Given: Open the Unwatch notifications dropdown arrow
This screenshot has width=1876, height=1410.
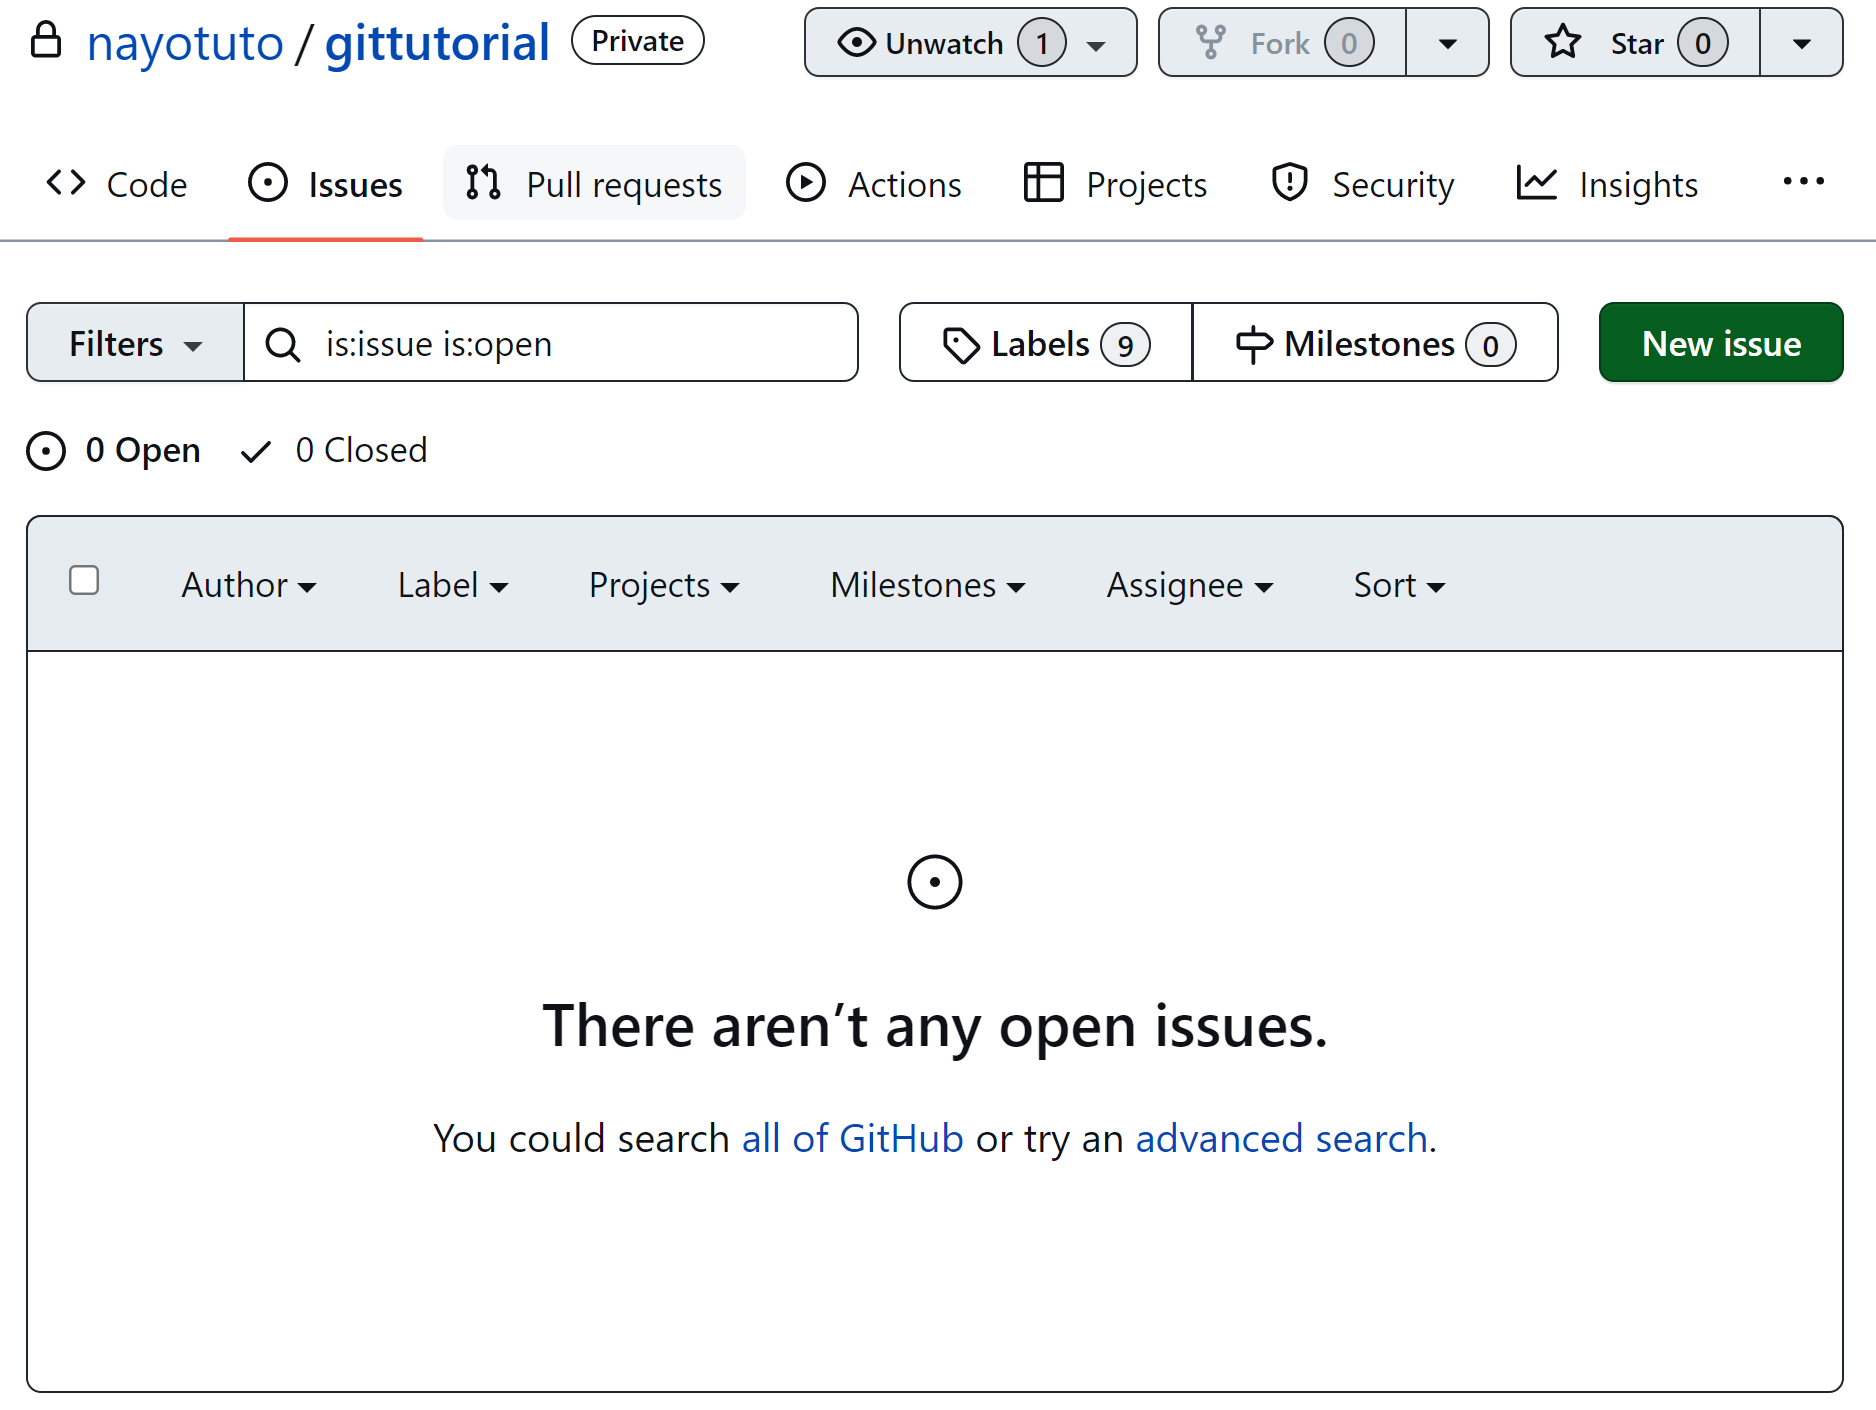Looking at the screenshot, I should click(x=1096, y=45).
